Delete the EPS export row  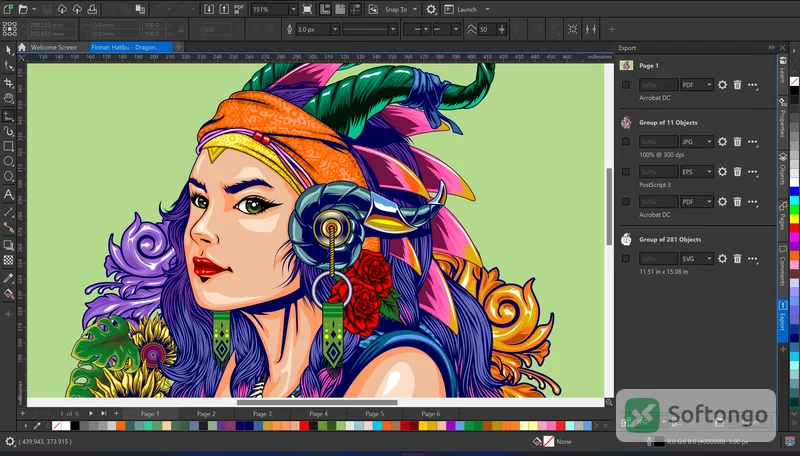tap(737, 171)
